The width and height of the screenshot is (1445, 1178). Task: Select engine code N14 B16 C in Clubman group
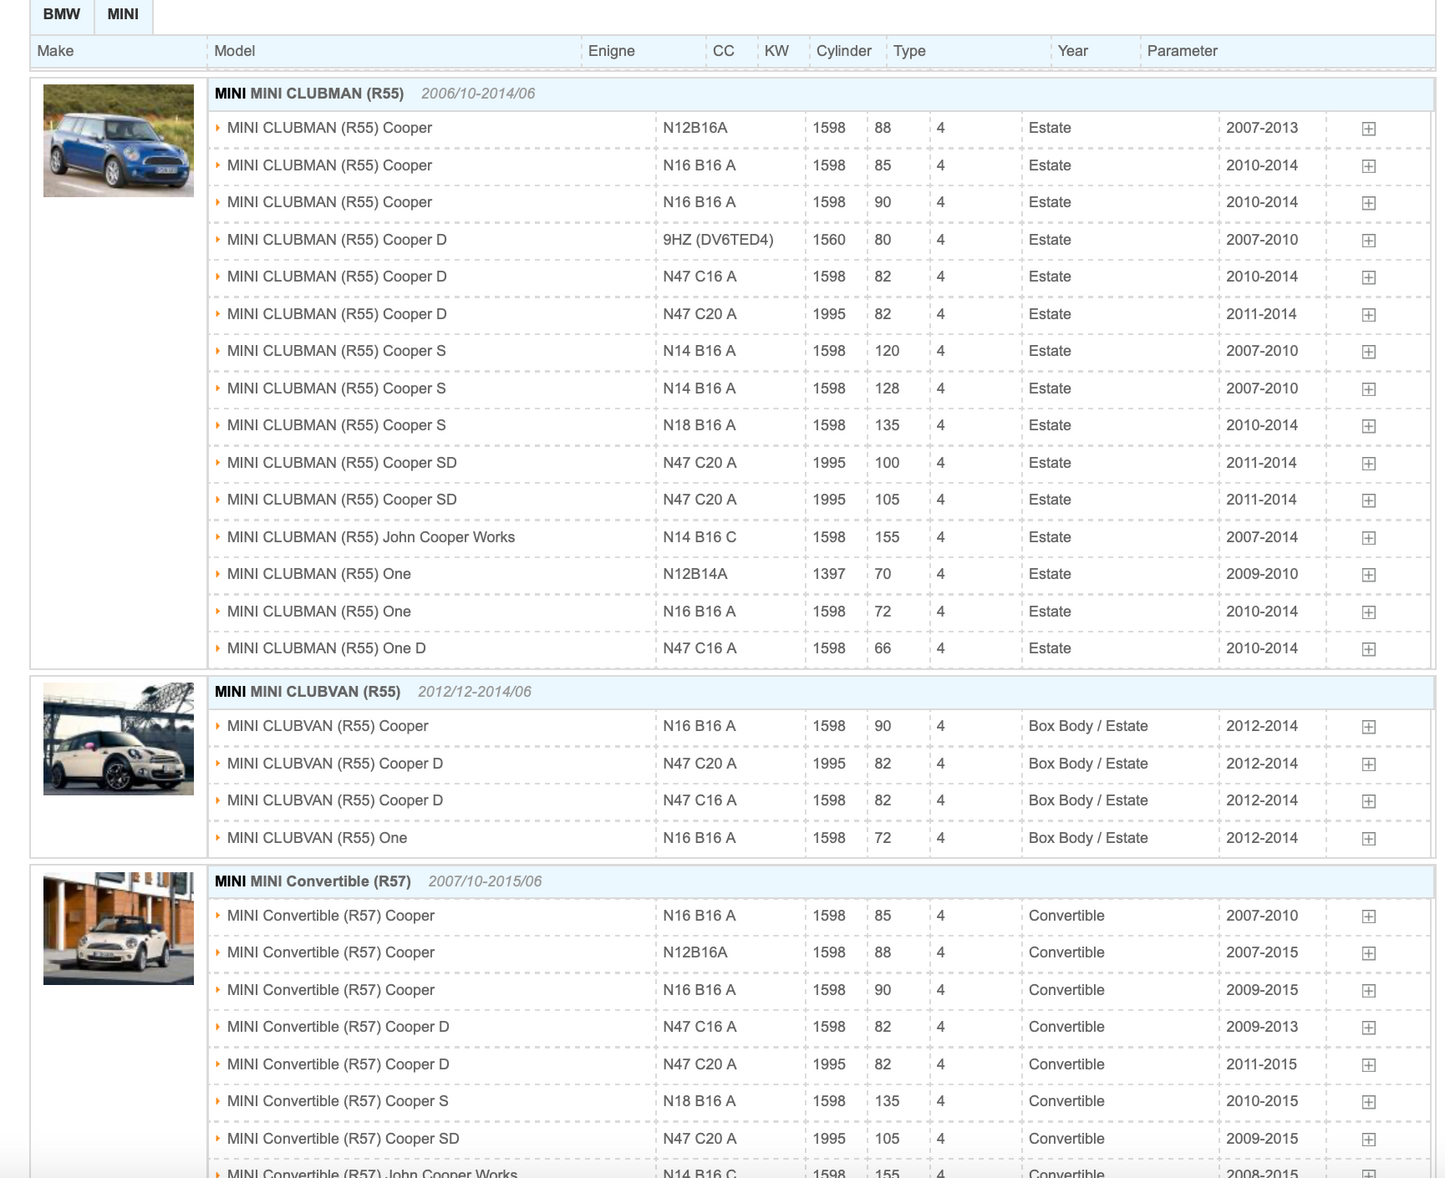(x=699, y=537)
